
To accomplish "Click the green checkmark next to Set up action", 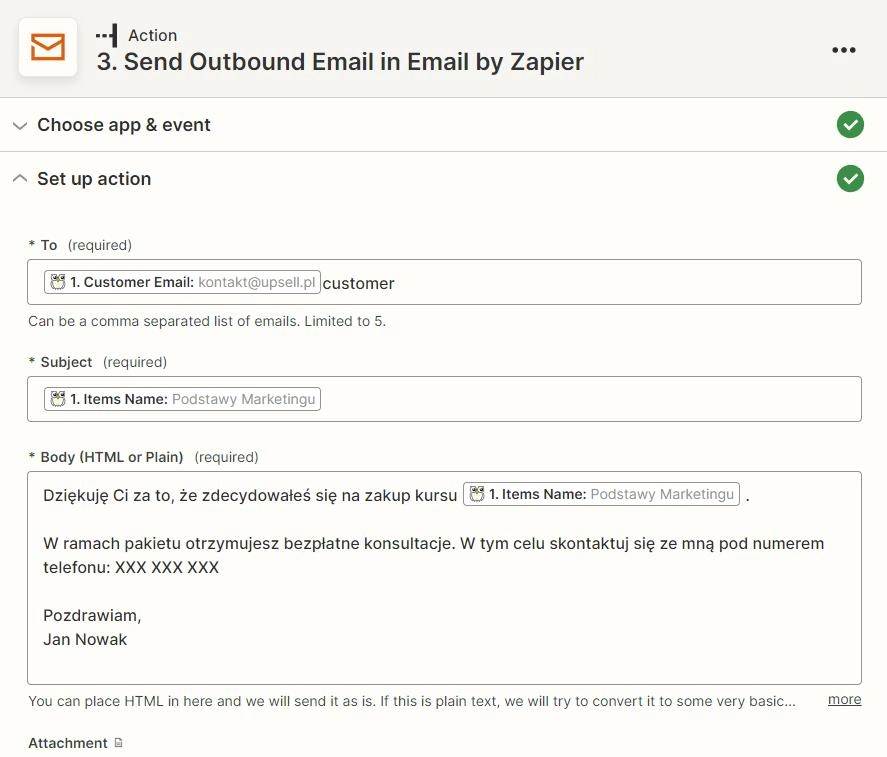I will click(x=850, y=179).
